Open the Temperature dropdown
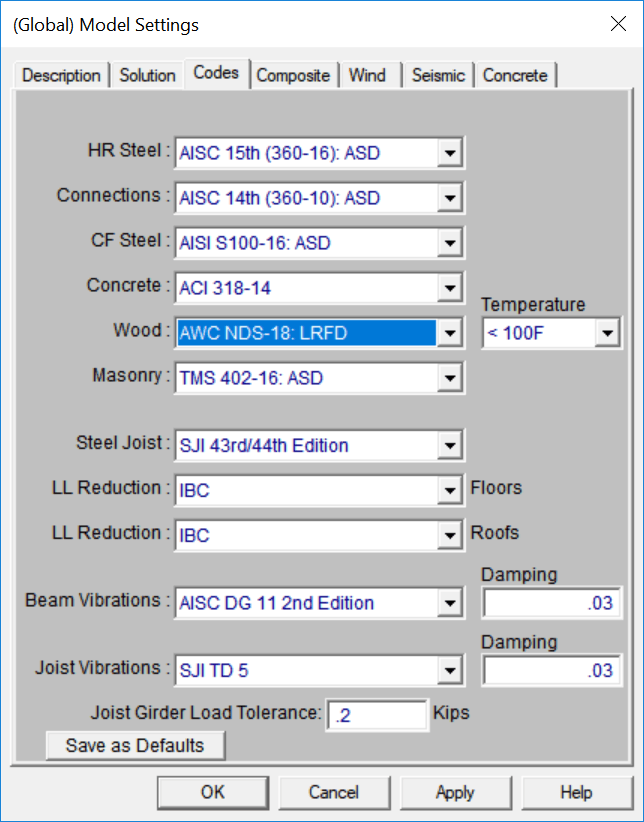Viewport: 644px width, 822px height. tap(607, 333)
